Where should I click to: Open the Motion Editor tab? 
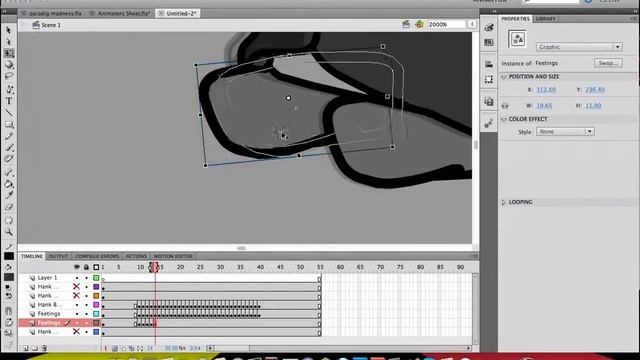click(x=173, y=256)
